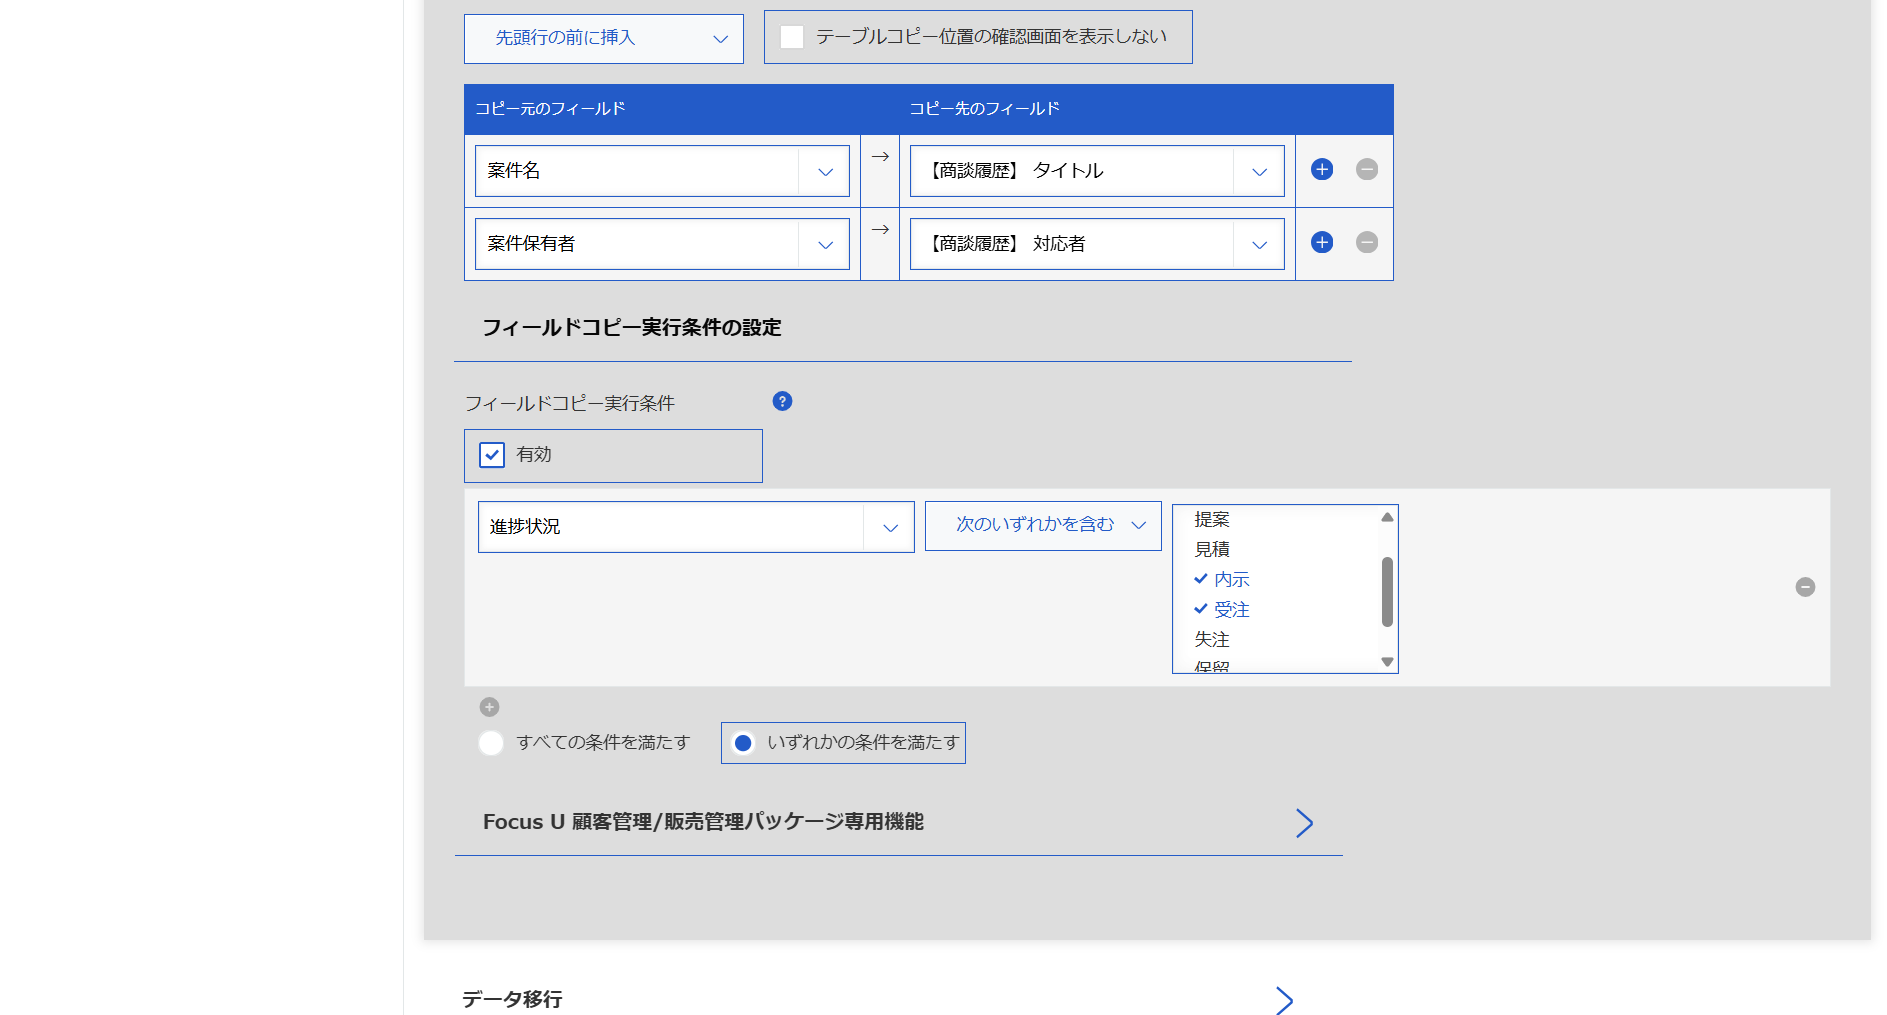
Task: Add a new condition with the gray plus icon
Action: click(489, 708)
